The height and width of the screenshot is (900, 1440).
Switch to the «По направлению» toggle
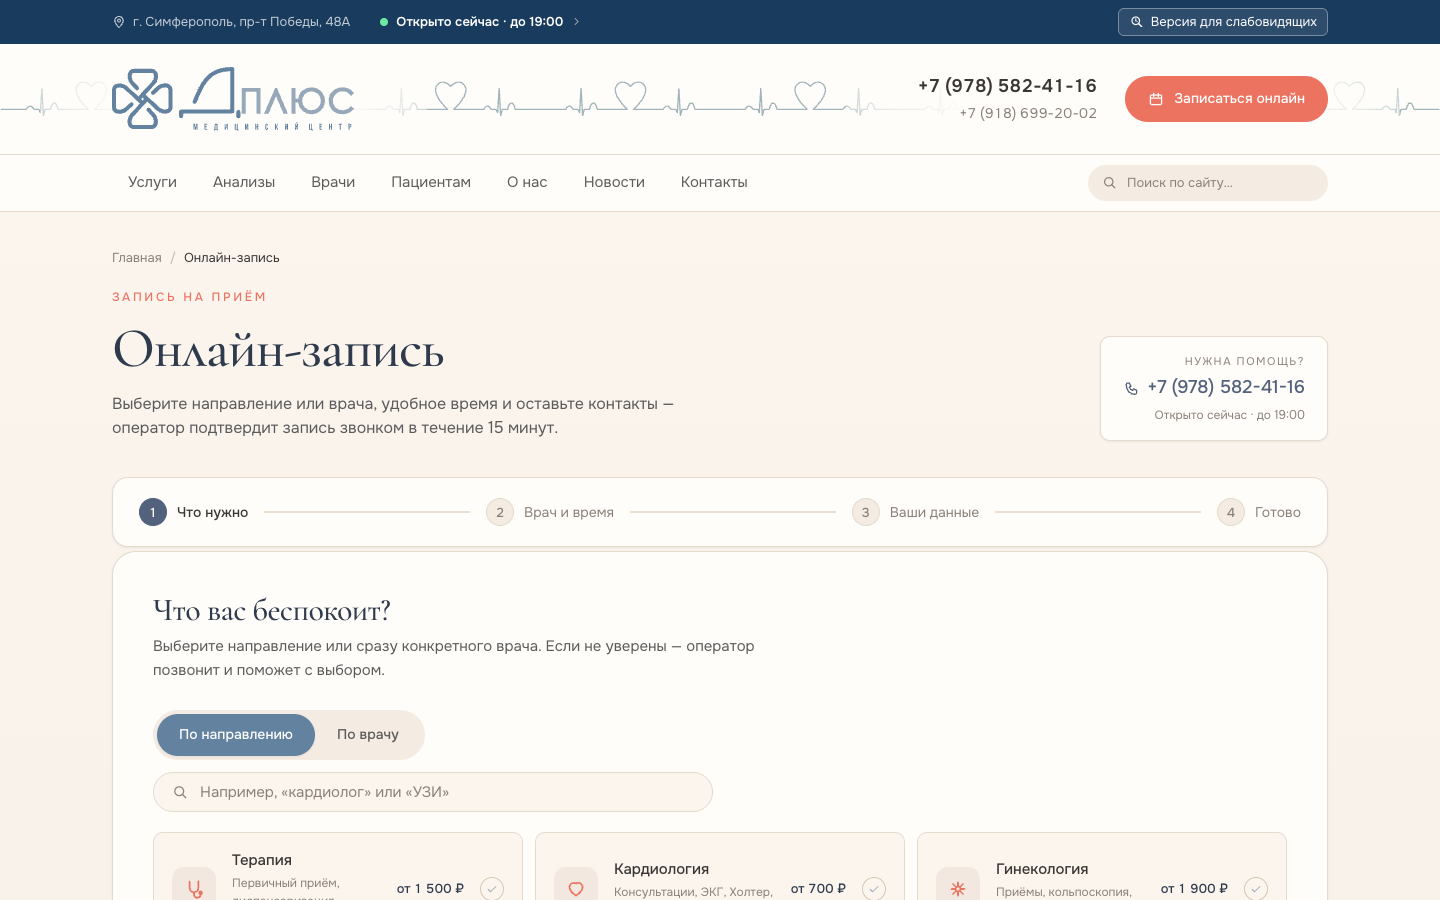236,735
